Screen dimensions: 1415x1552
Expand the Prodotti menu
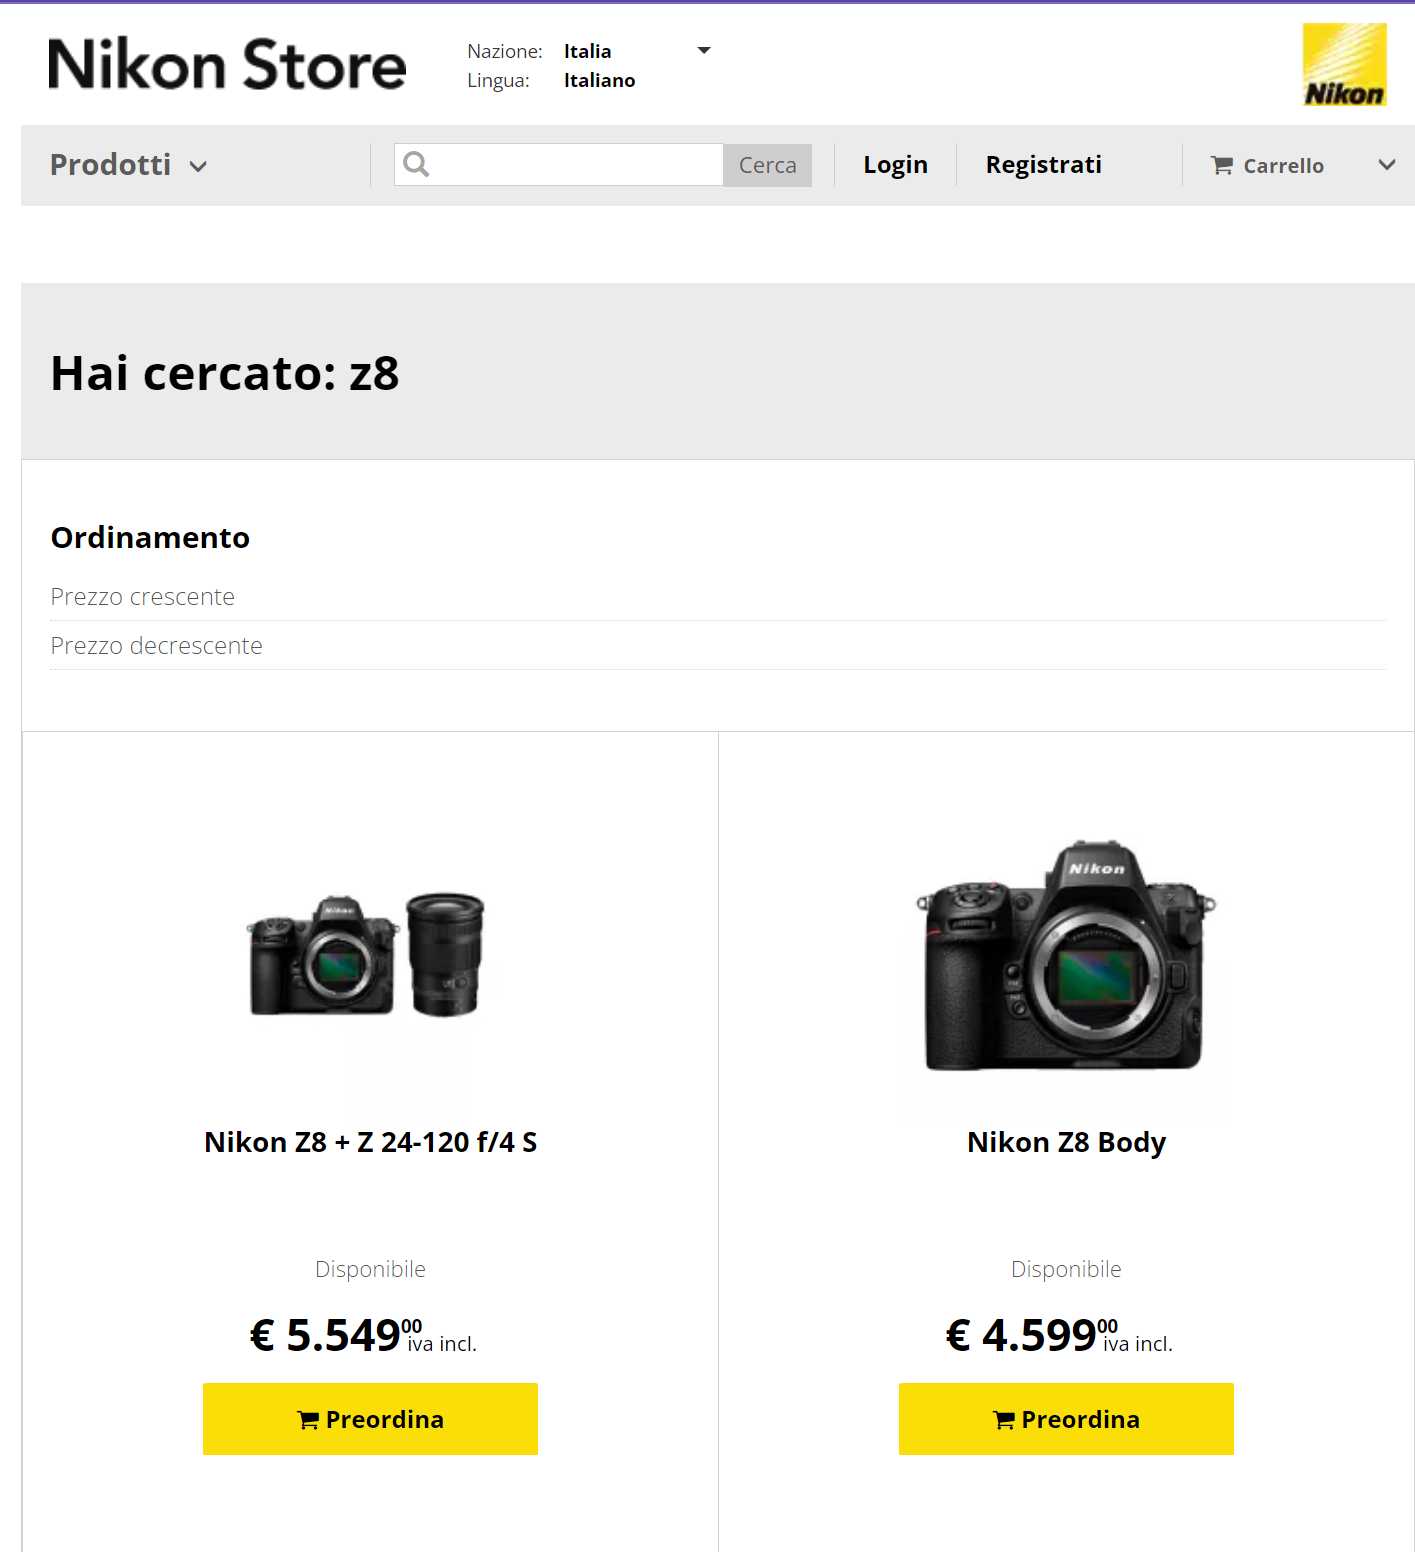128,165
